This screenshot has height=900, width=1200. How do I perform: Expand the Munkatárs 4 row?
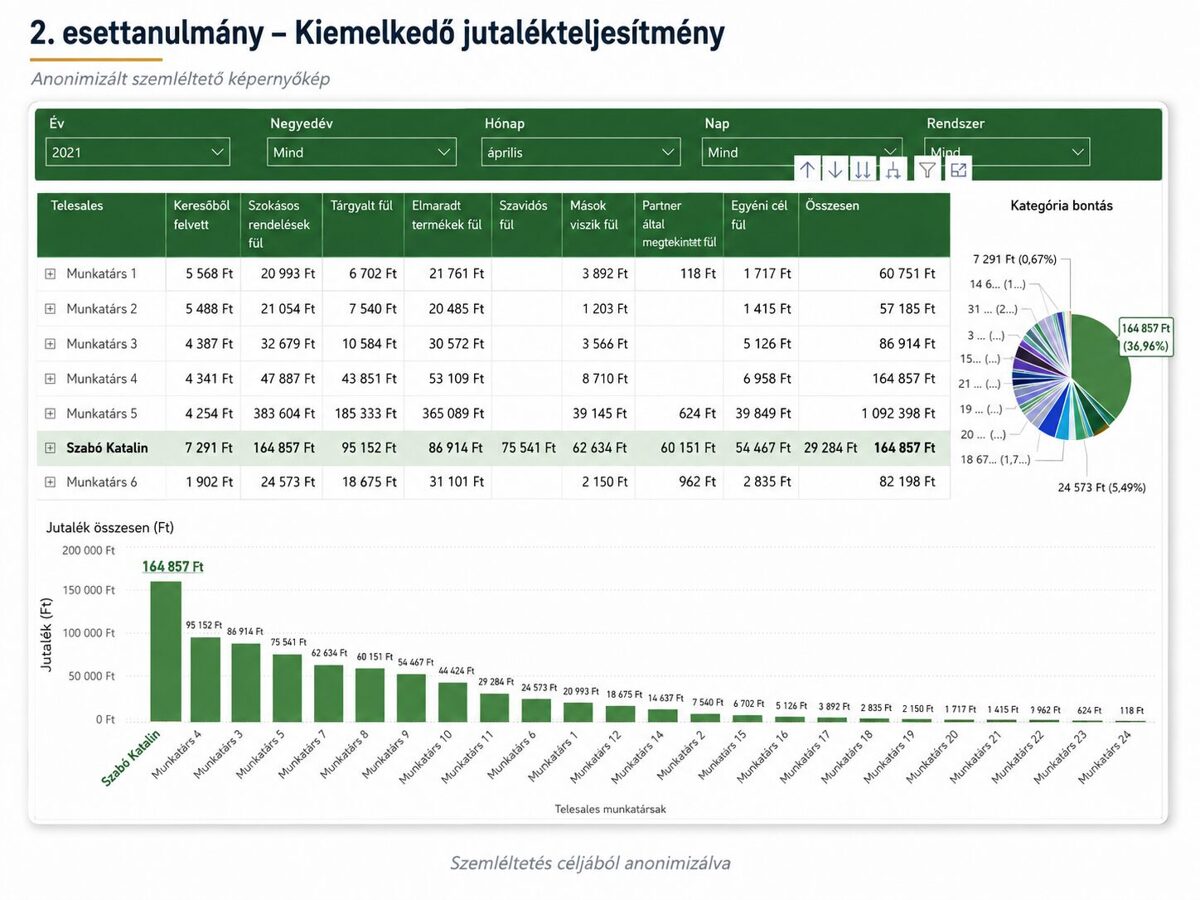50,379
